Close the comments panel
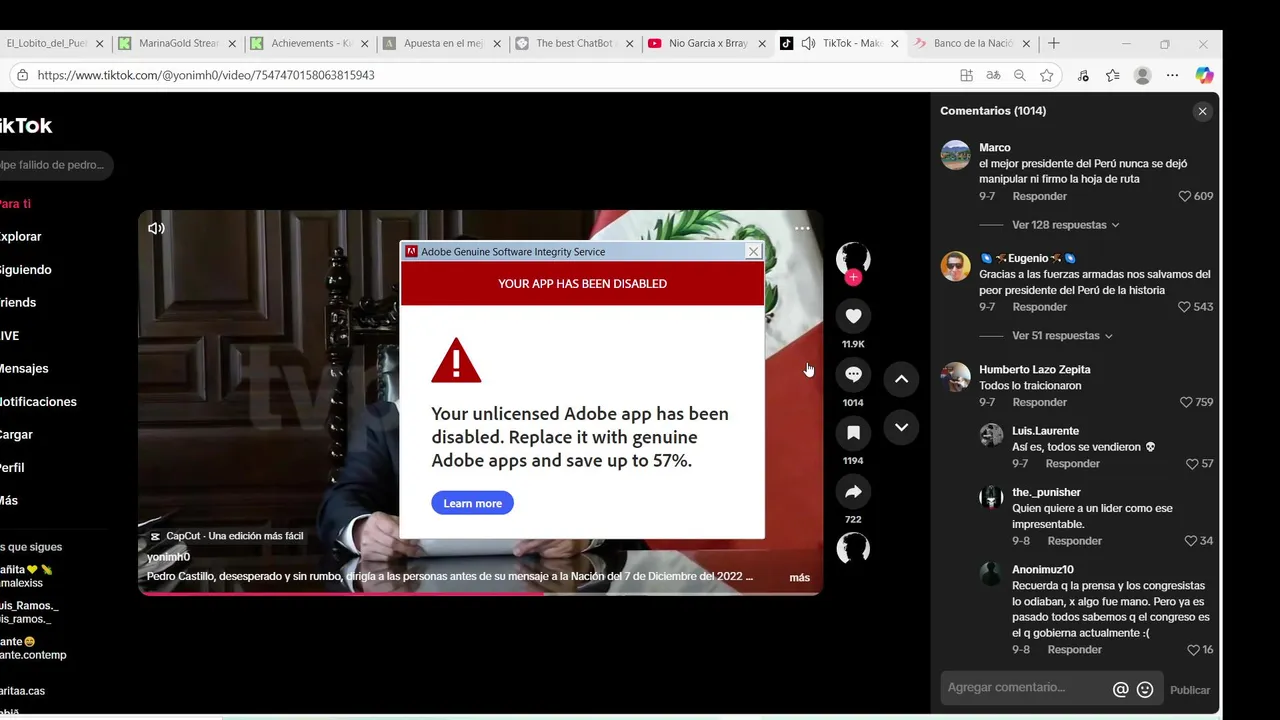The height and width of the screenshot is (720, 1280). pyautogui.click(x=1202, y=111)
